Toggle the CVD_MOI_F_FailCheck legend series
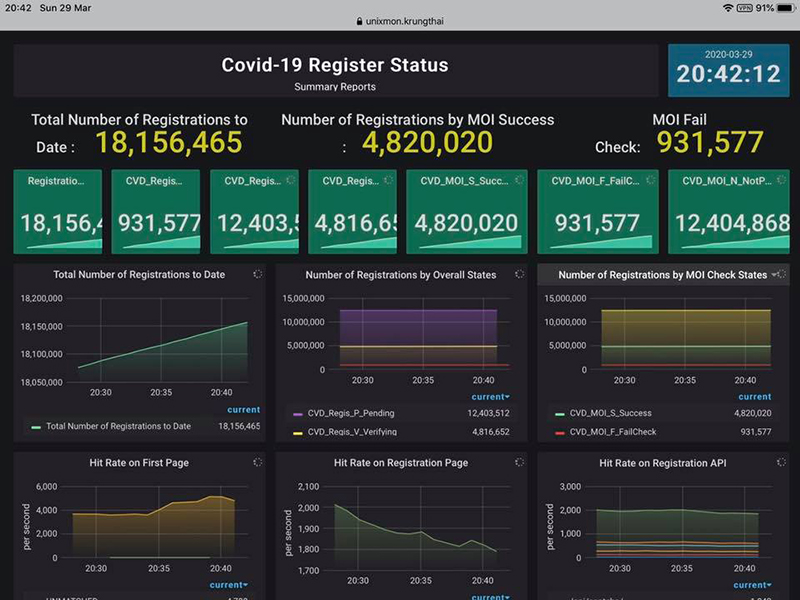 point(613,432)
